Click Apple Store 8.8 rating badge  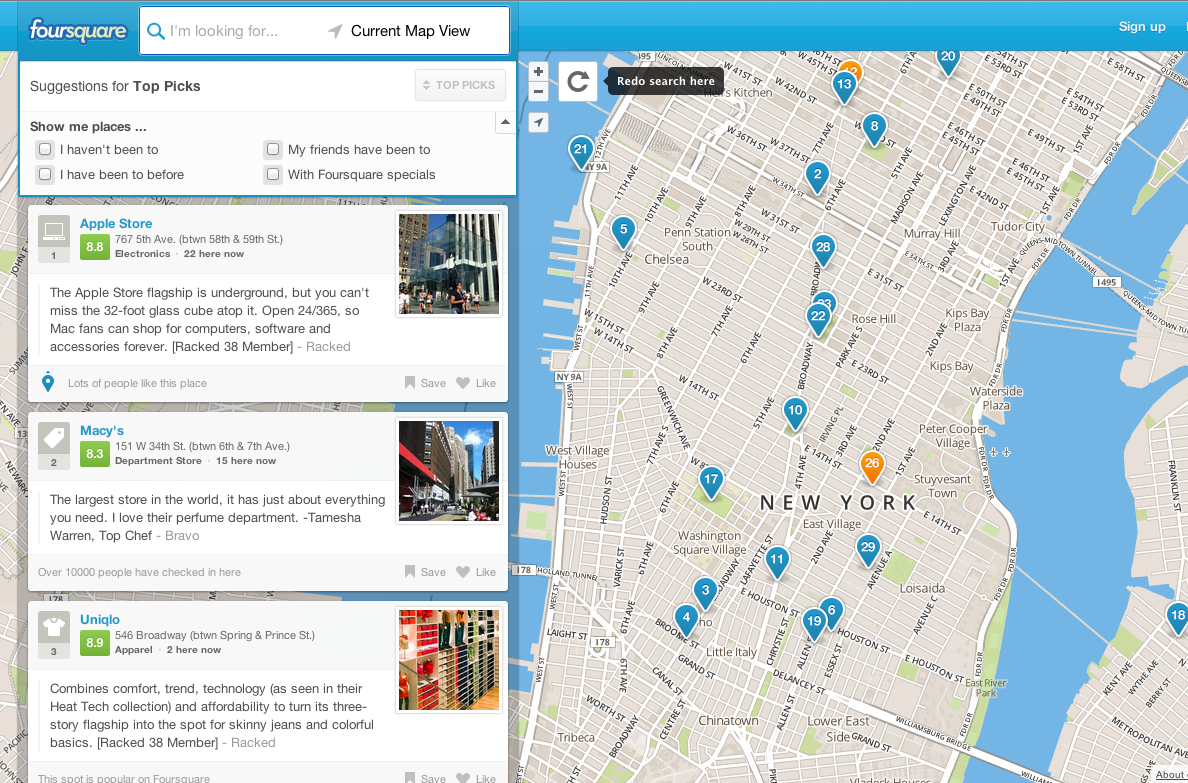click(x=95, y=247)
